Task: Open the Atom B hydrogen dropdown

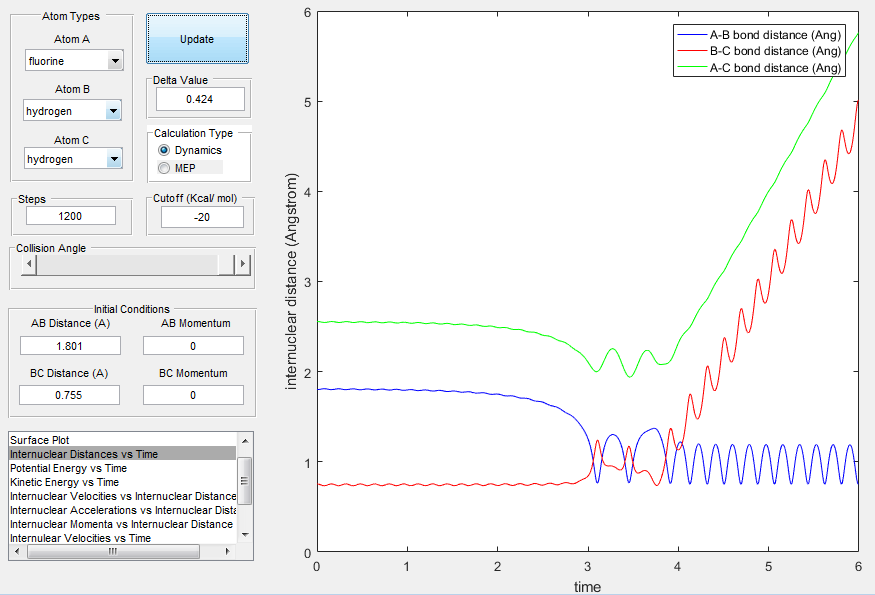Action: point(73,111)
